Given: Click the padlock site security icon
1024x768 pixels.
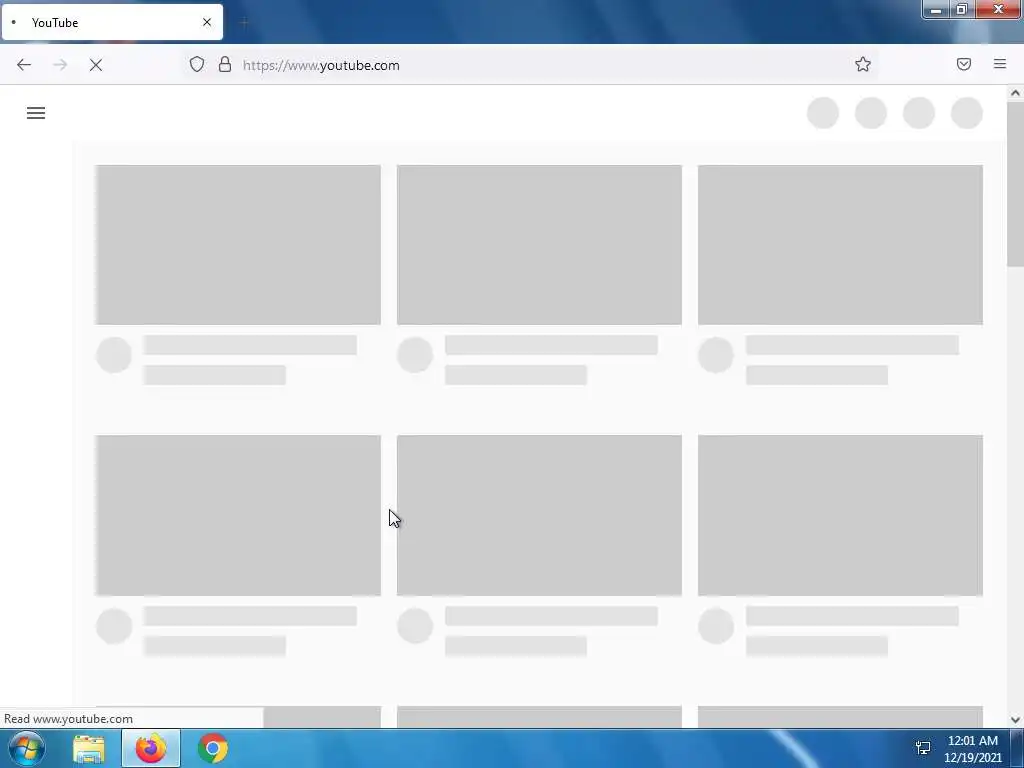Looking at the screenshot, I should [225, 64].
